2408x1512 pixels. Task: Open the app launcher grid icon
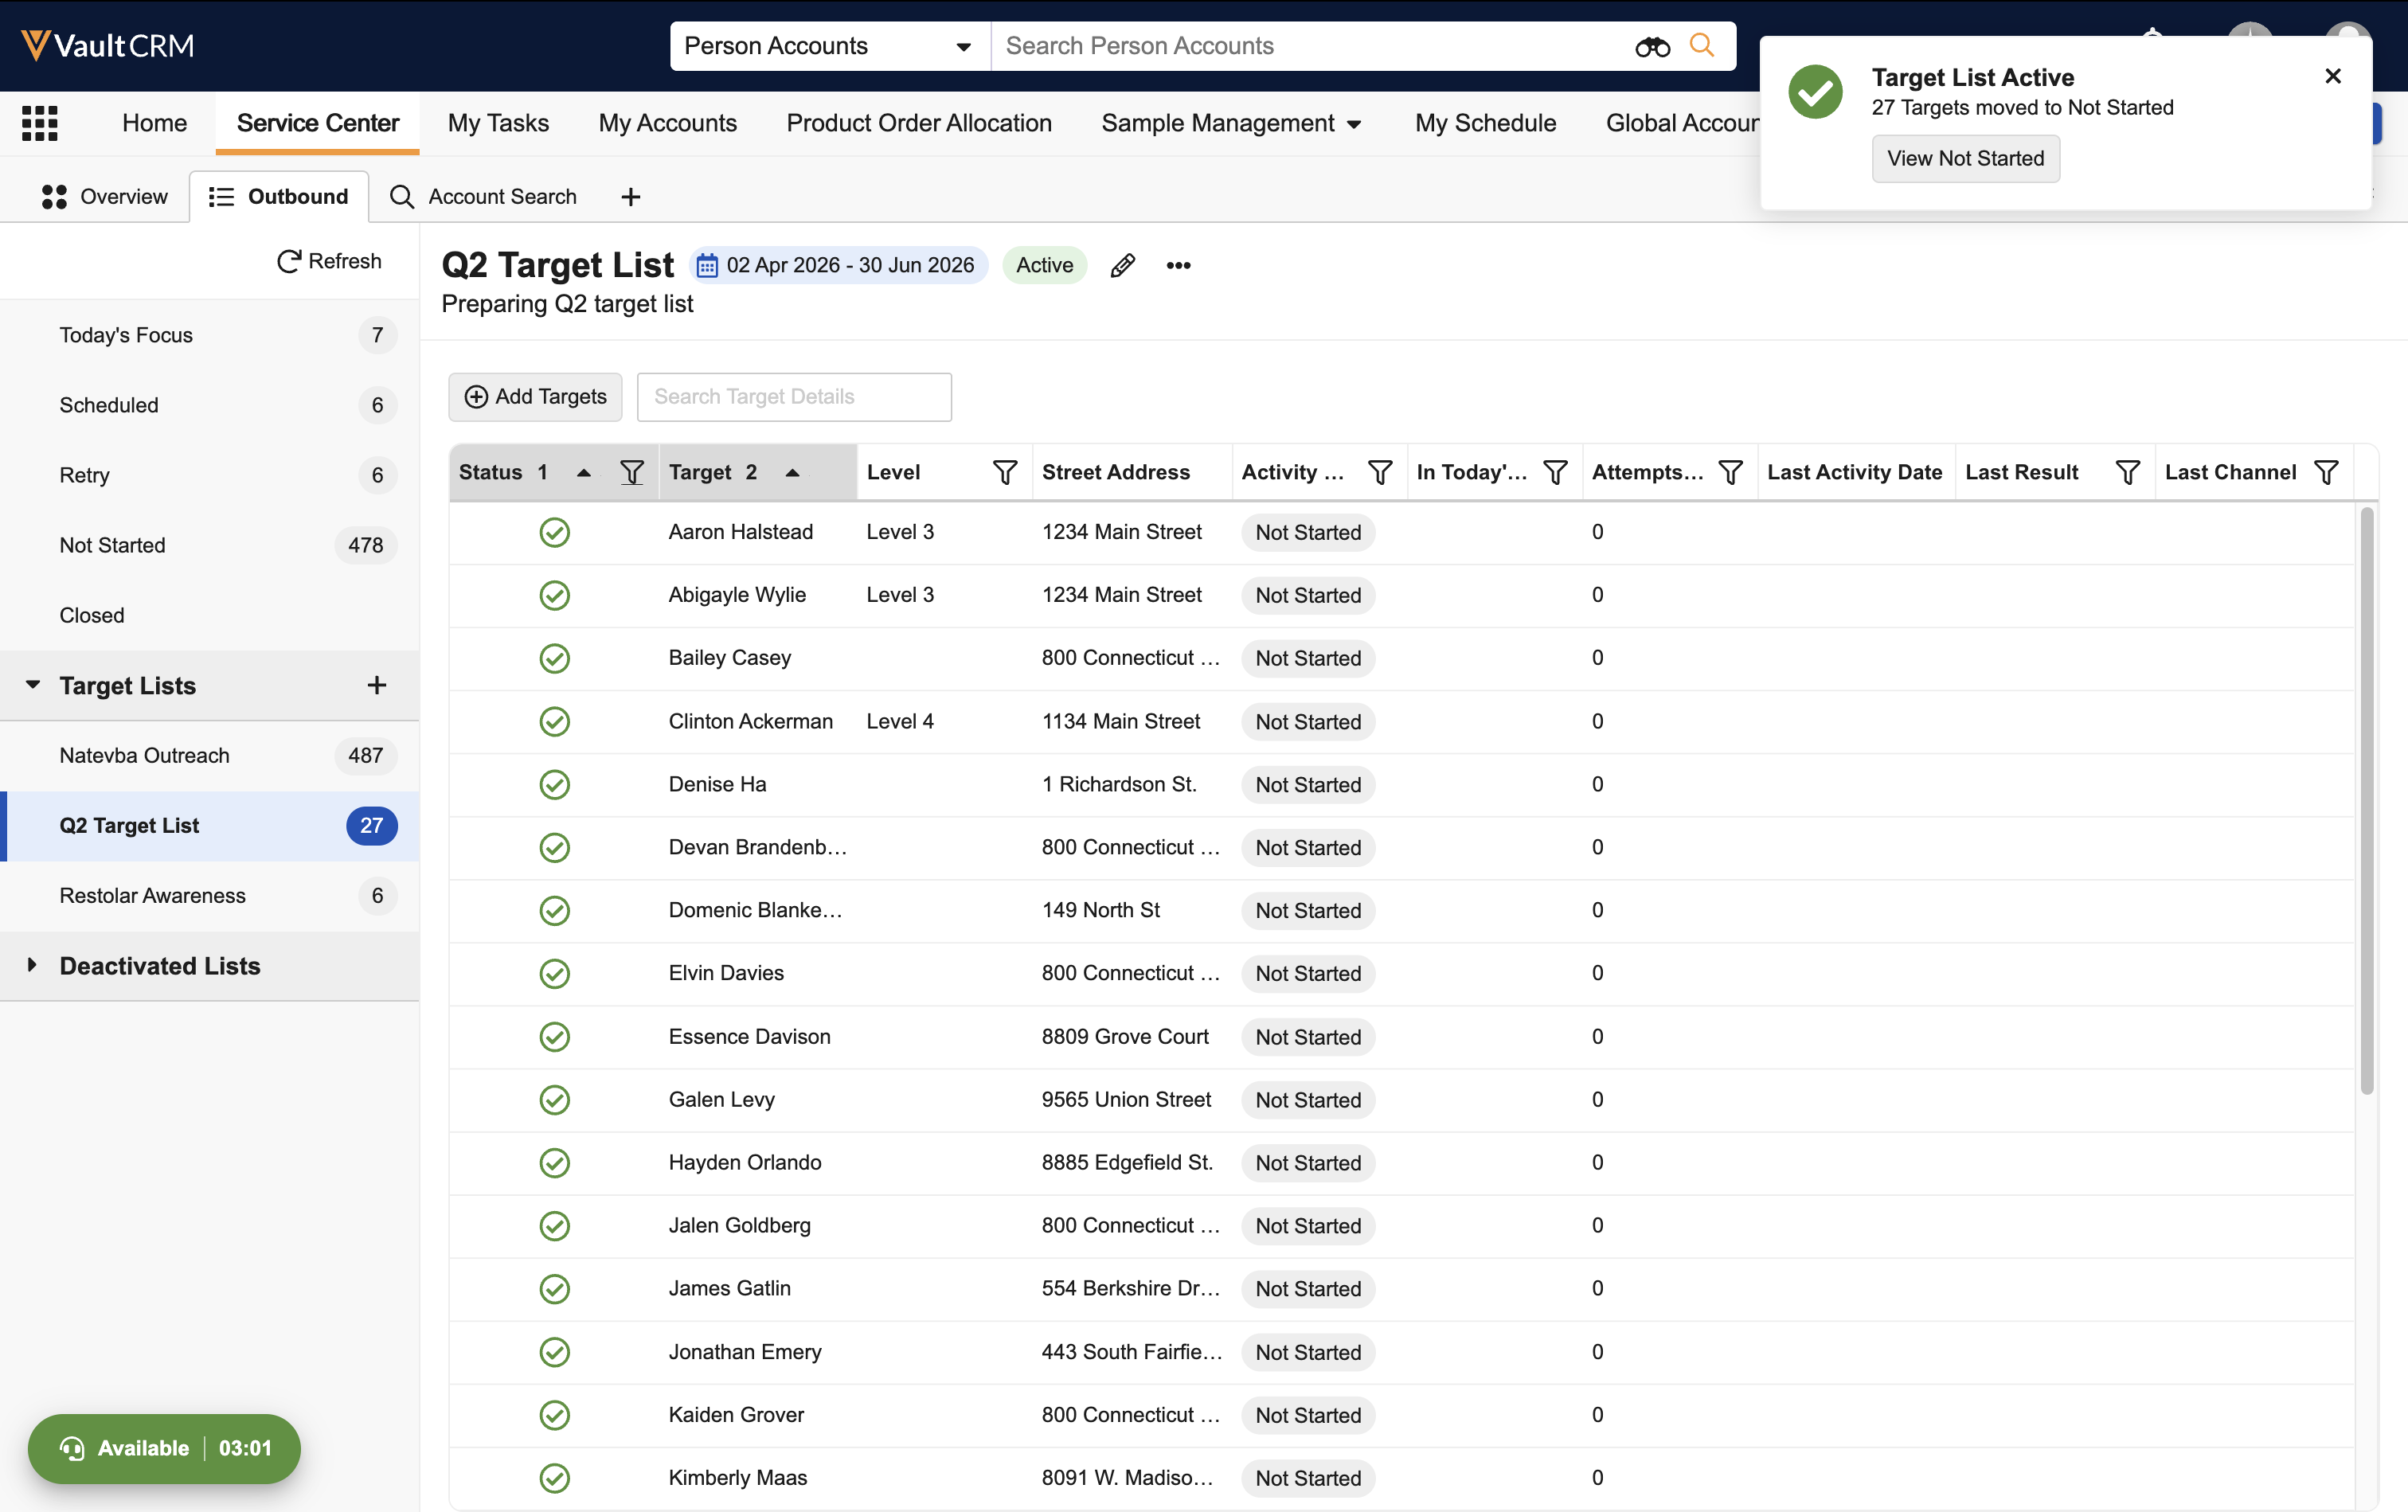(40, 123)
